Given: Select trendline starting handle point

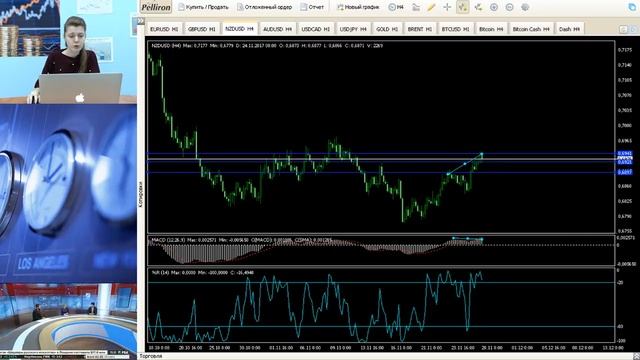Looking at the screenshot, I should 448,174.
